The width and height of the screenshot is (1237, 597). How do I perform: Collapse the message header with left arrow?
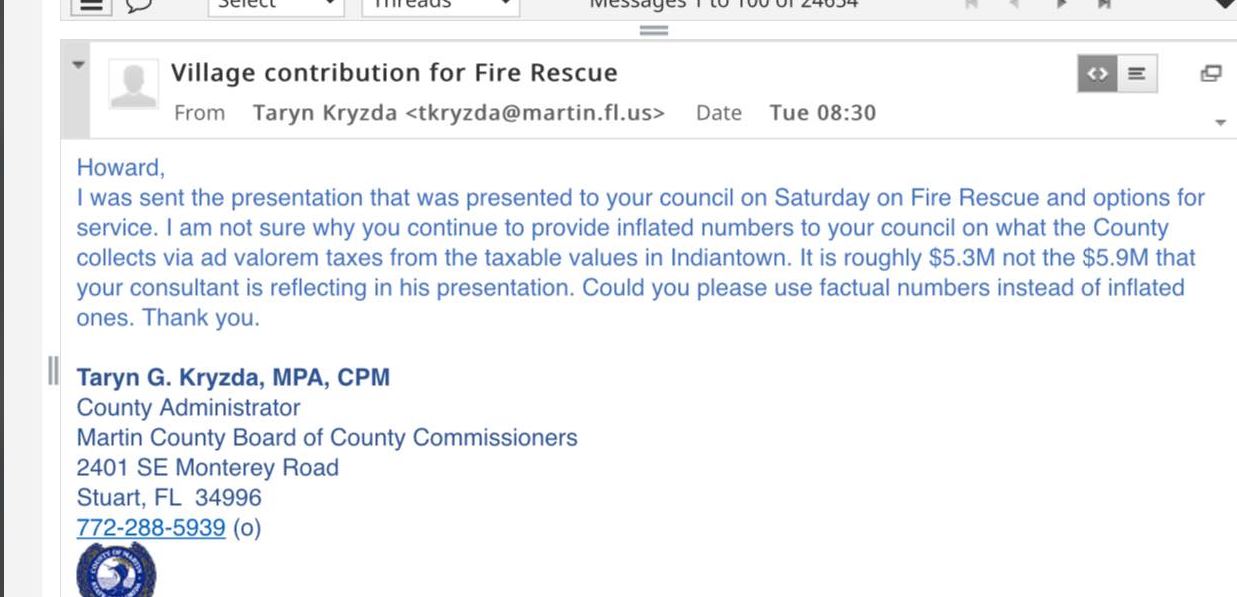(x=77, y=65)
